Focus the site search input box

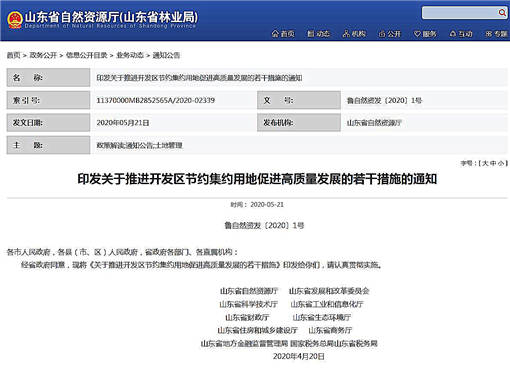click(460, 13)
